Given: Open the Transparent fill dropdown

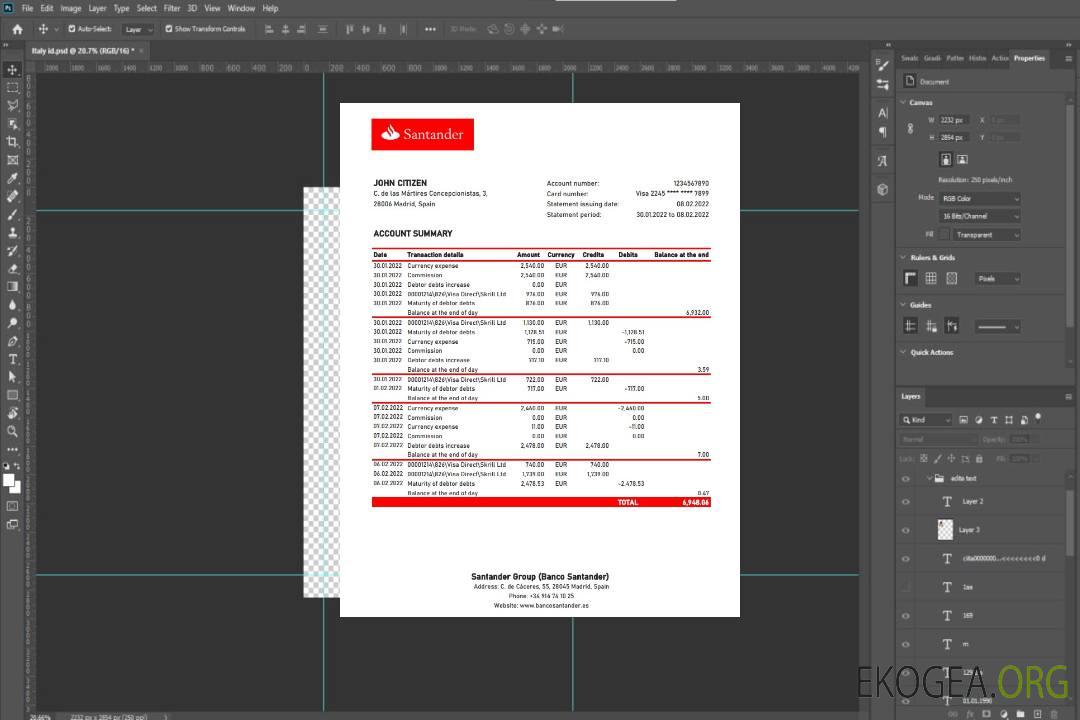Looking at the screenshot, I should 986,235.
